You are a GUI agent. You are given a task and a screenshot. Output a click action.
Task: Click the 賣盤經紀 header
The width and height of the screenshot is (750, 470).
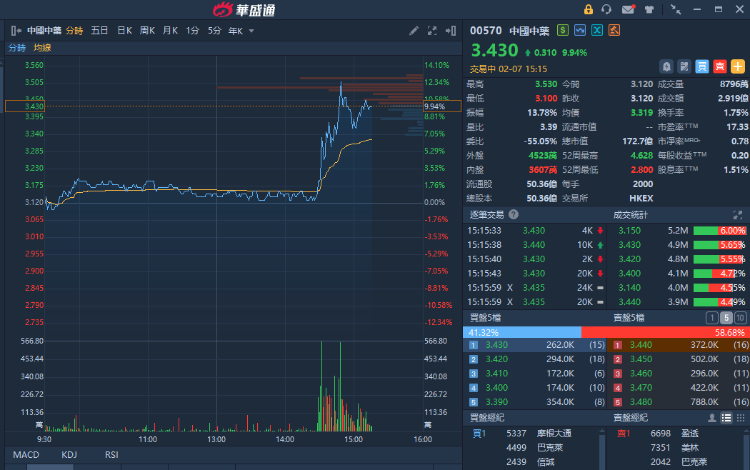(x=630, y=418)
